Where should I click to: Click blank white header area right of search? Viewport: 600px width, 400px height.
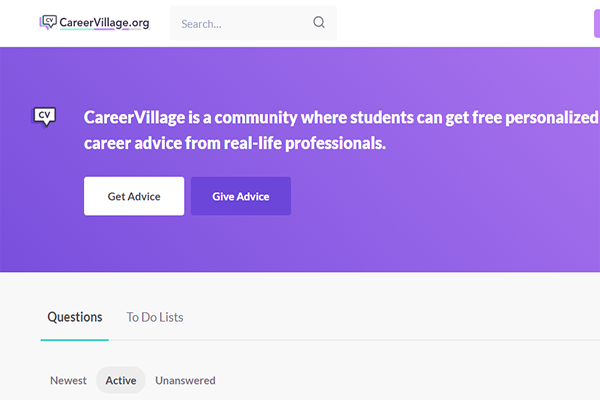coord(450,23)
